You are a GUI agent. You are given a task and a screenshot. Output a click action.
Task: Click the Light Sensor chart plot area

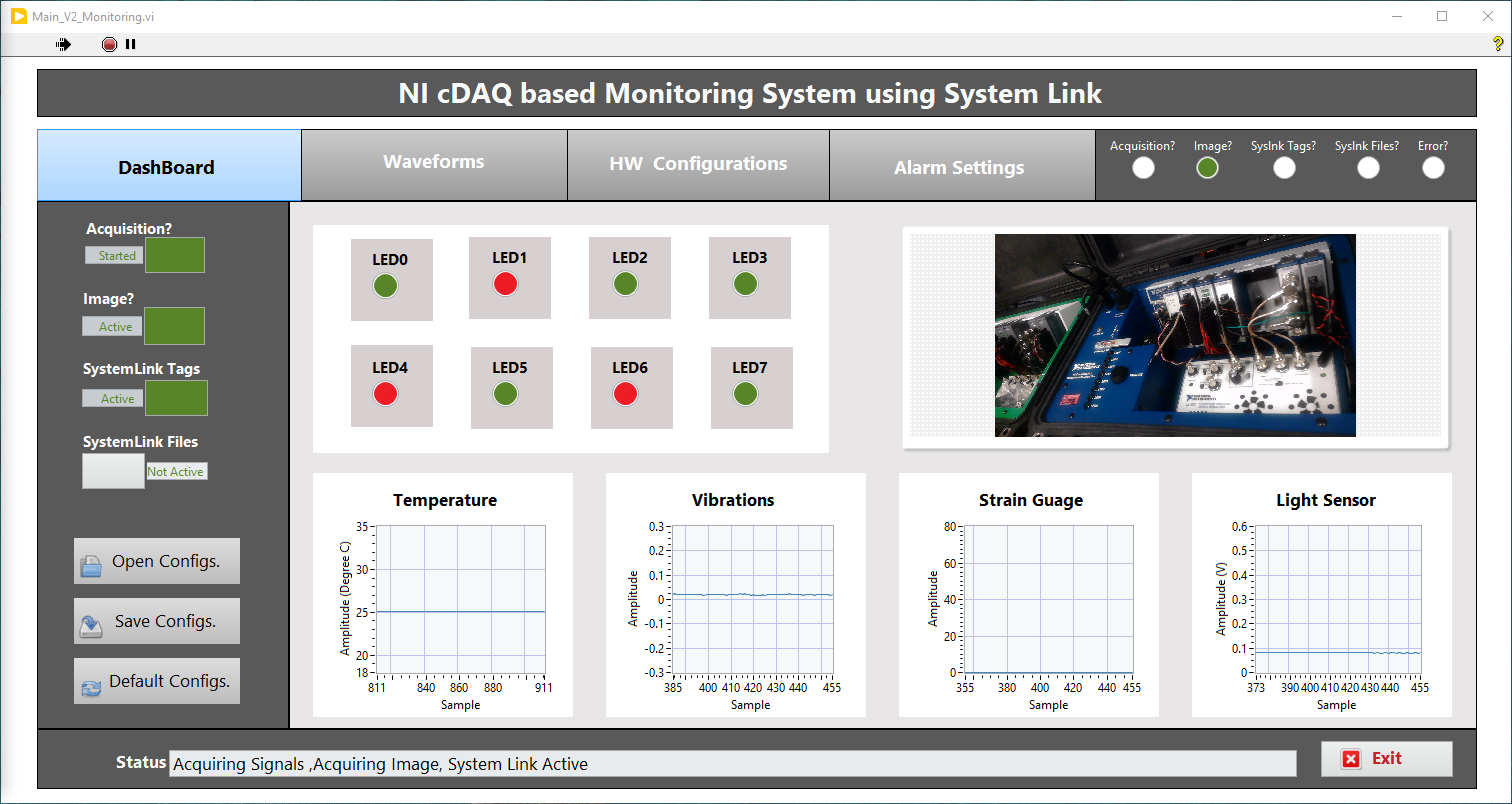(1338, 599)
